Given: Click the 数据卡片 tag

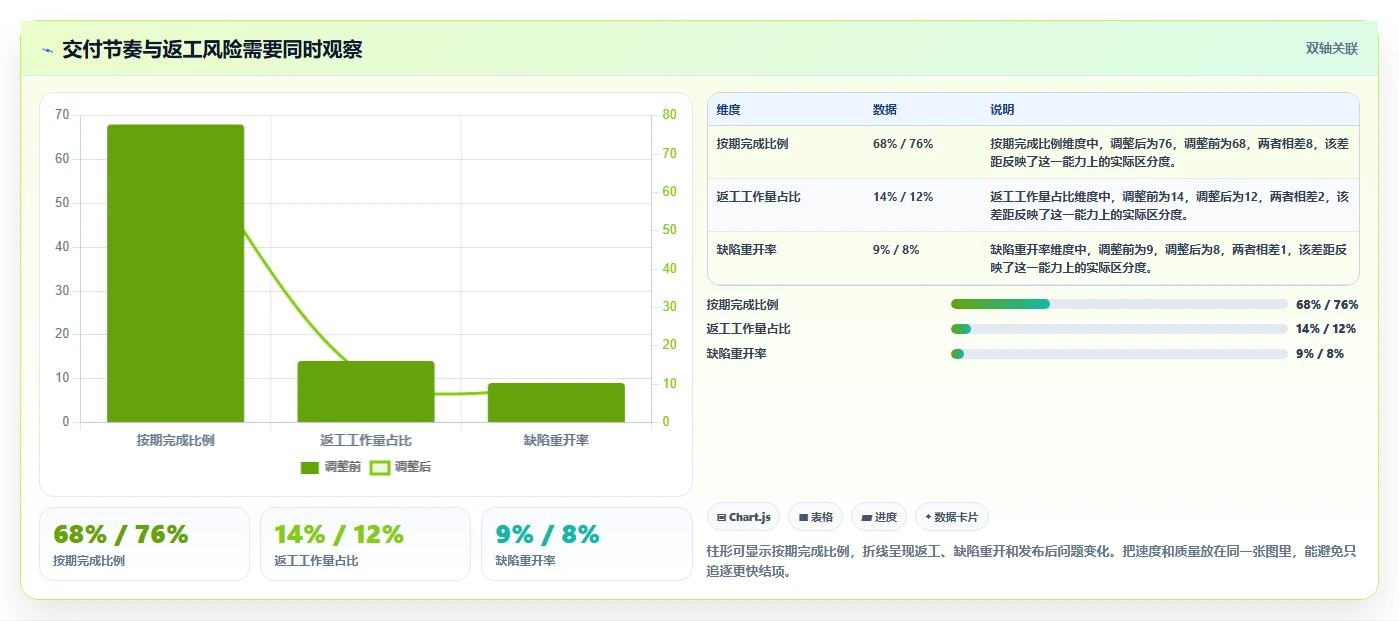Looking at the screenshot, I should 952,517.
